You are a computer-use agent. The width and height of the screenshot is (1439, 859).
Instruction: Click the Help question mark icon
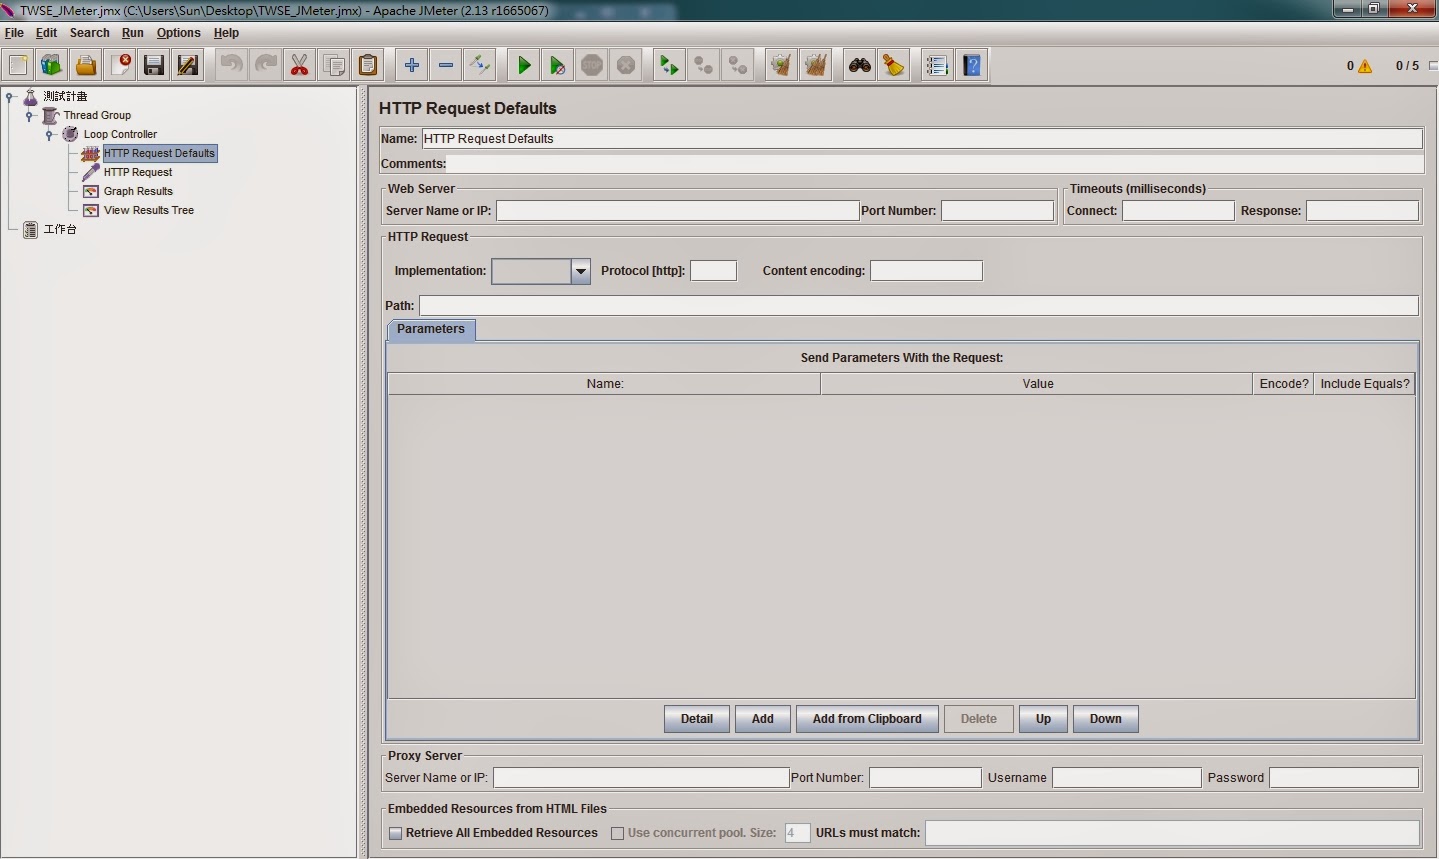971,66
